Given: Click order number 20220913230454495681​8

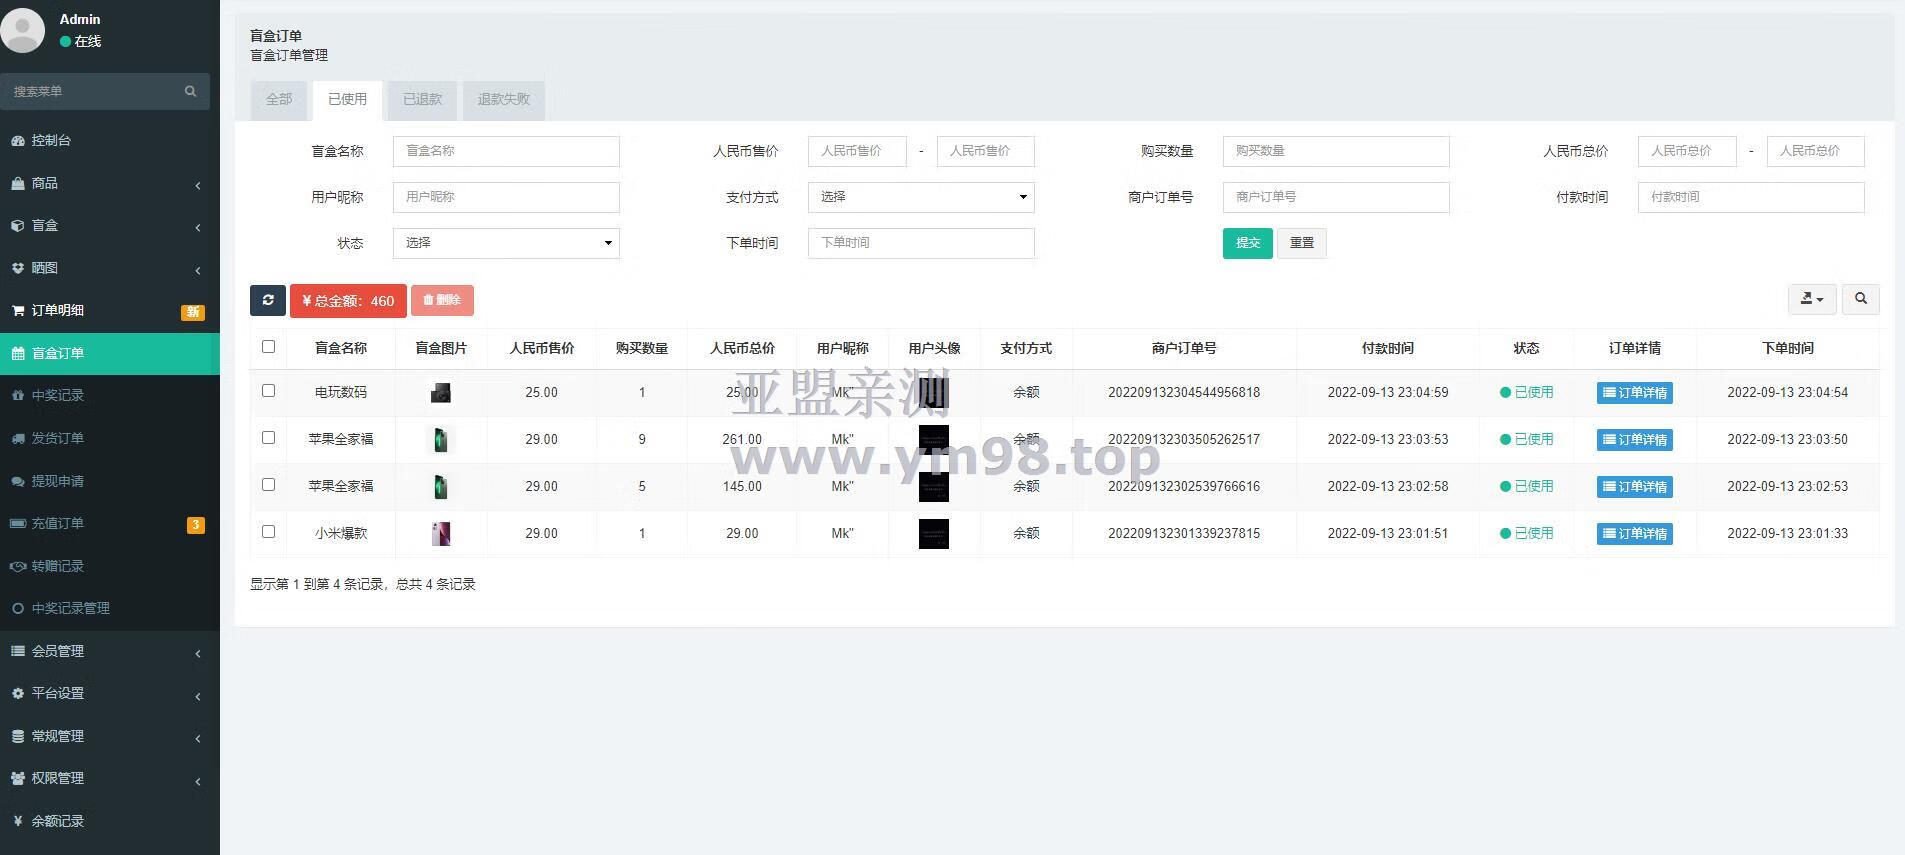Looking at the screenshot, I should (x=1184, y=393).
